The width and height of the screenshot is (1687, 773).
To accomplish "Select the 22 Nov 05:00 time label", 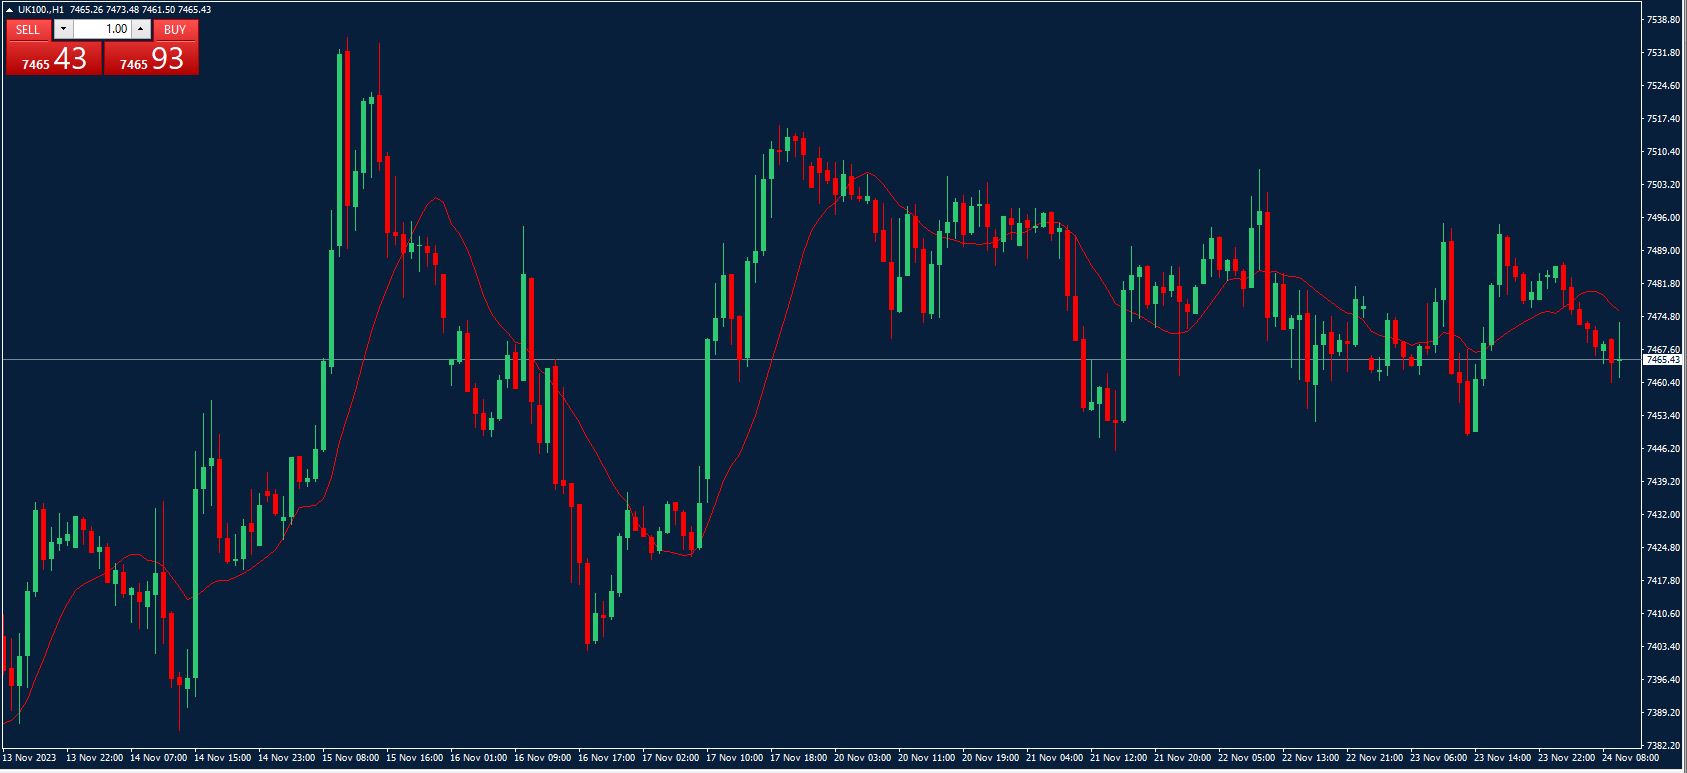I will point(1246,758).
